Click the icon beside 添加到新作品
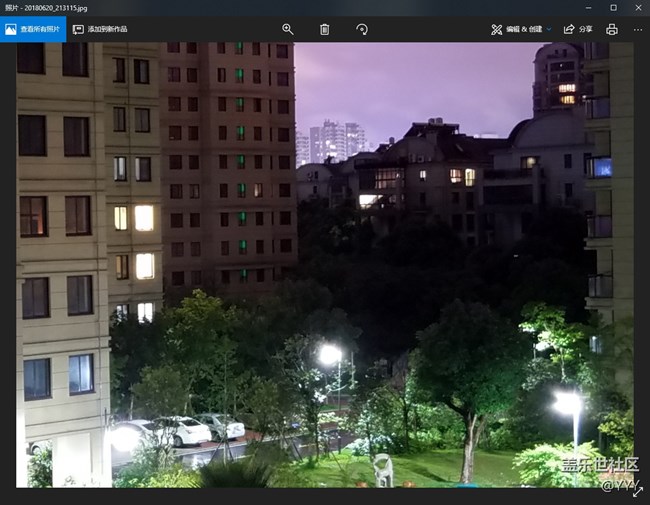This screenshot has height=505, width=650. (78, 30)
